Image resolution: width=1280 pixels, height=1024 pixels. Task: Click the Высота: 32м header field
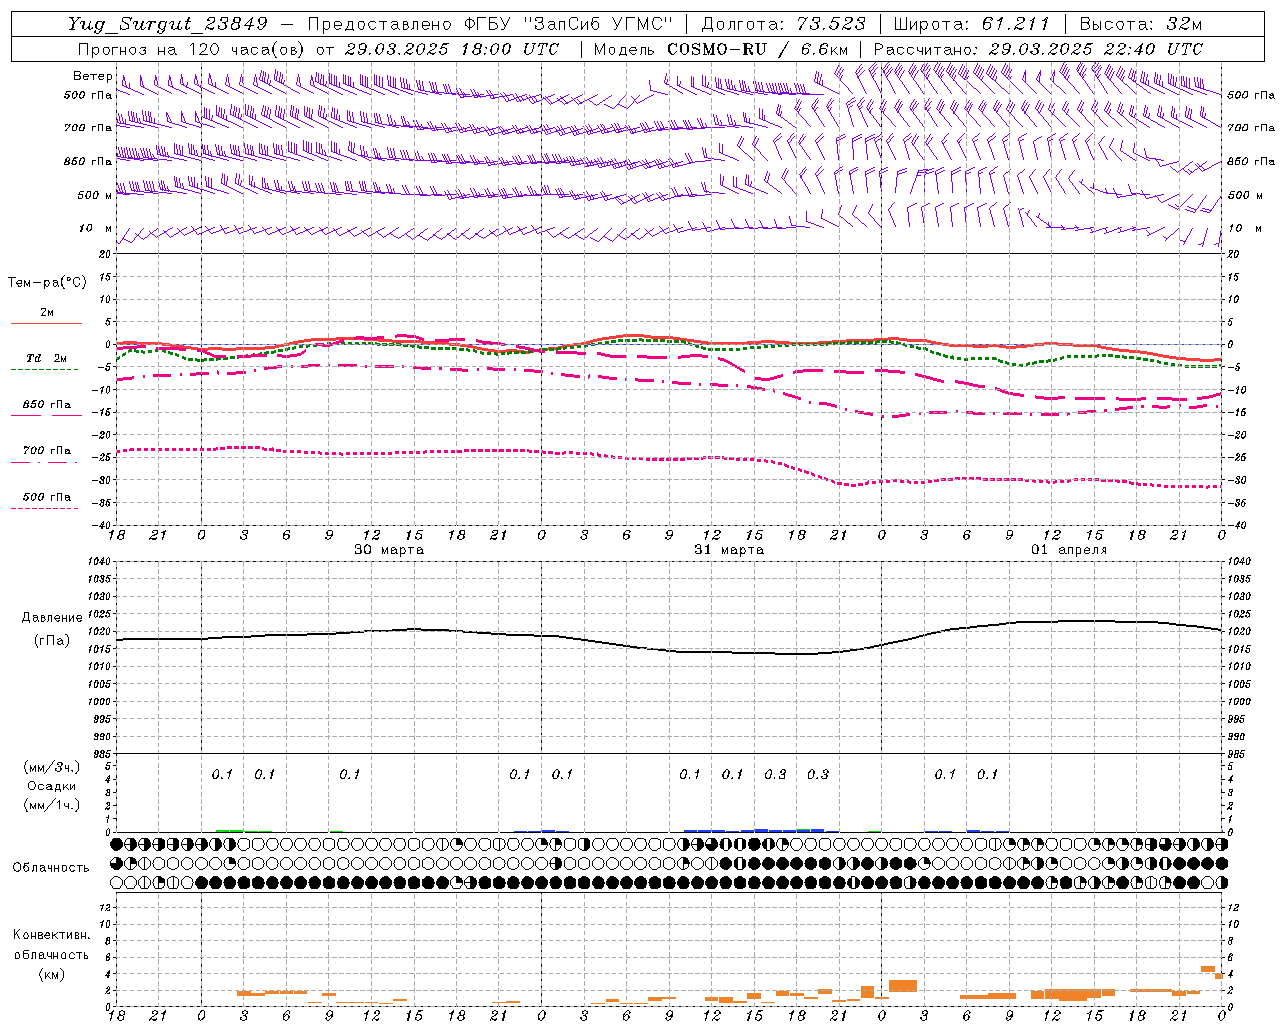coord(1141,24)
